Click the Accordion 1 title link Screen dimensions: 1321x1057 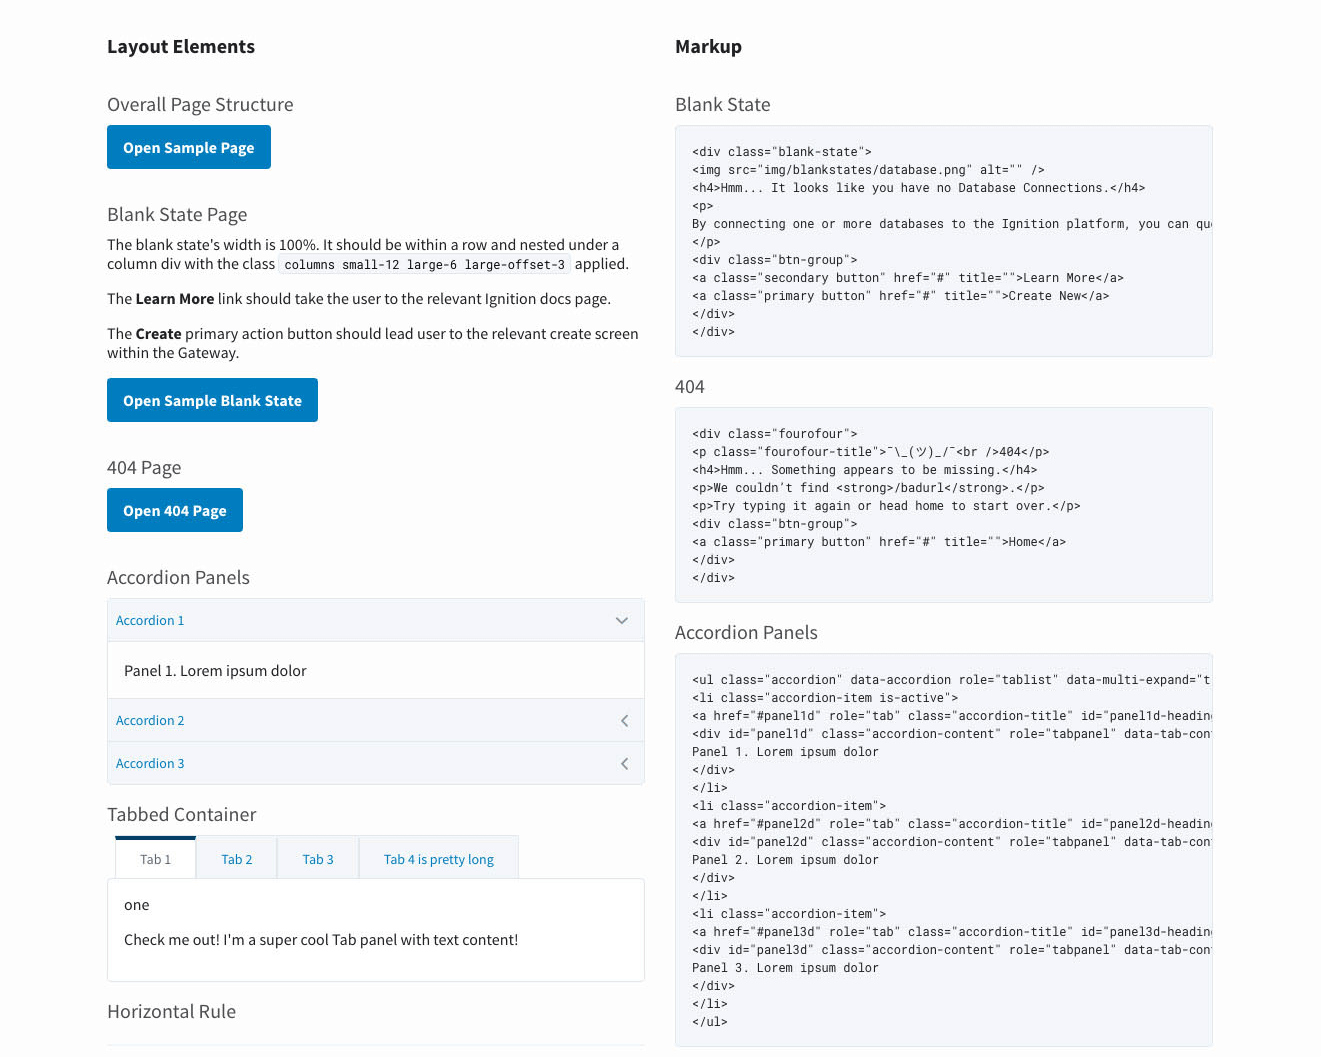coord(150,621)
